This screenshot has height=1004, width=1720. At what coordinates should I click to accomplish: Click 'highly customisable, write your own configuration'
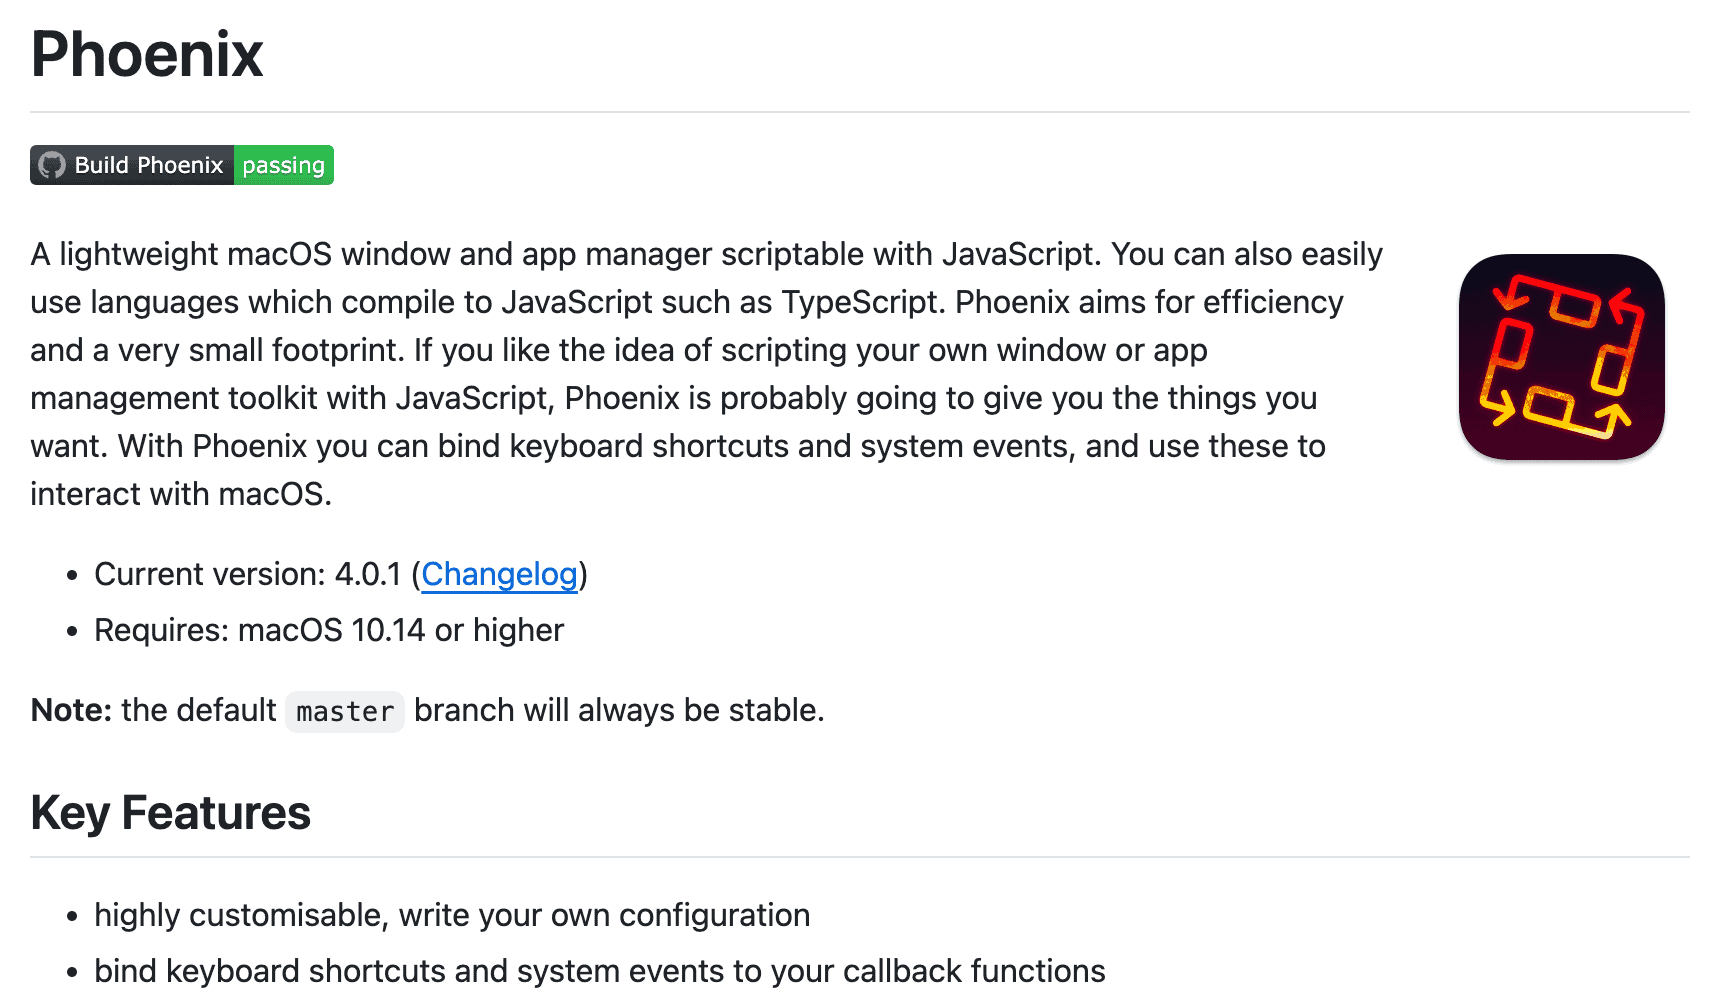(452, 915)
